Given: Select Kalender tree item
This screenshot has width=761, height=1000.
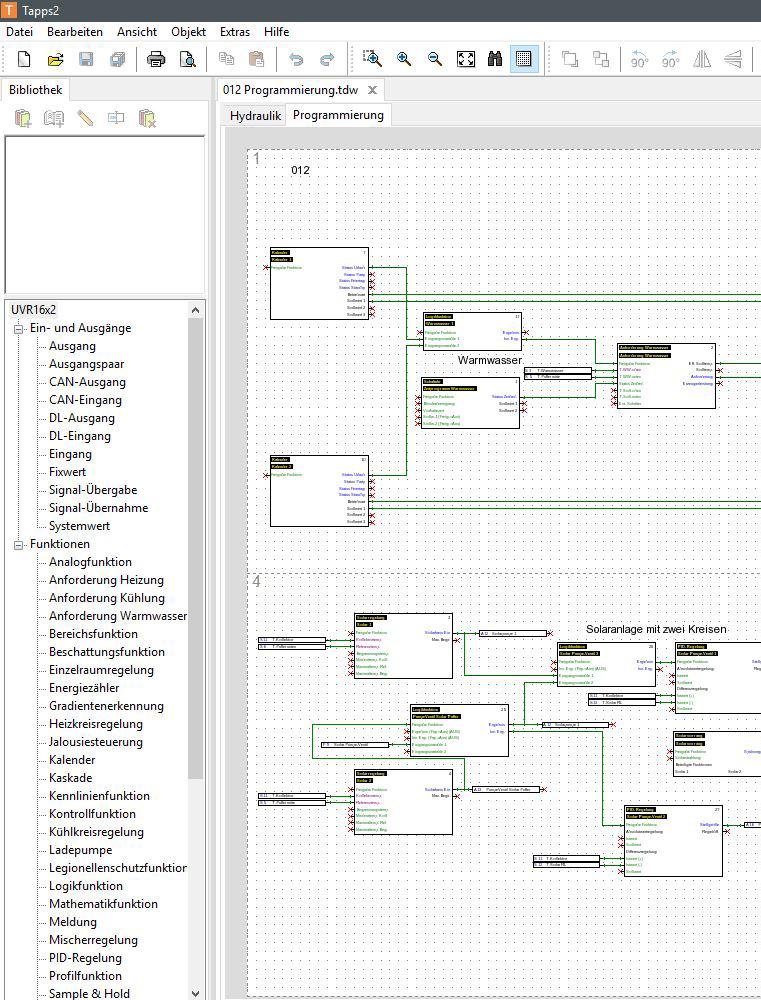Looking at the screenshot, I should [72, 760].
